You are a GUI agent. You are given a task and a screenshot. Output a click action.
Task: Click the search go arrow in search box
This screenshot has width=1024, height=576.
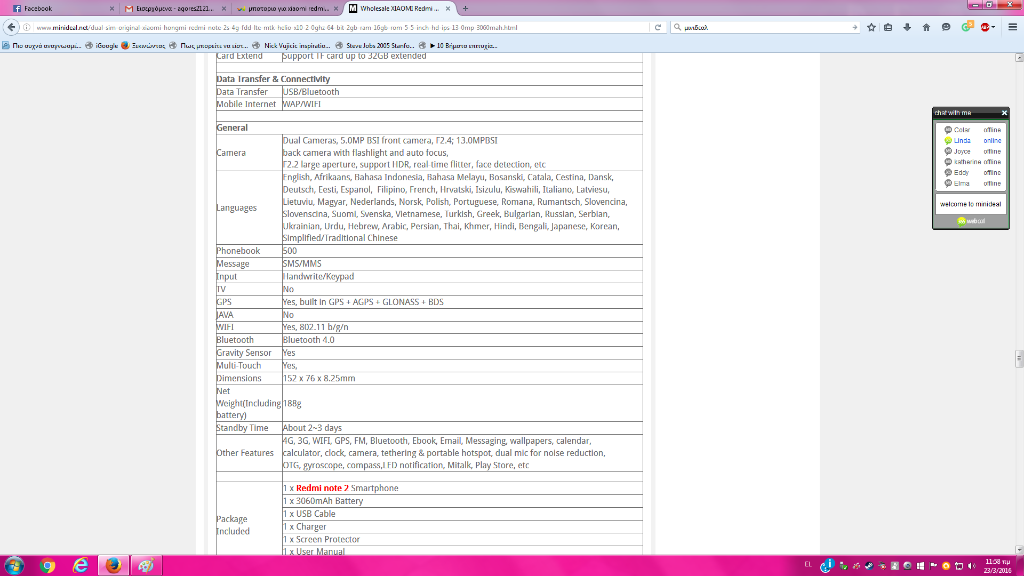point(854,27)
